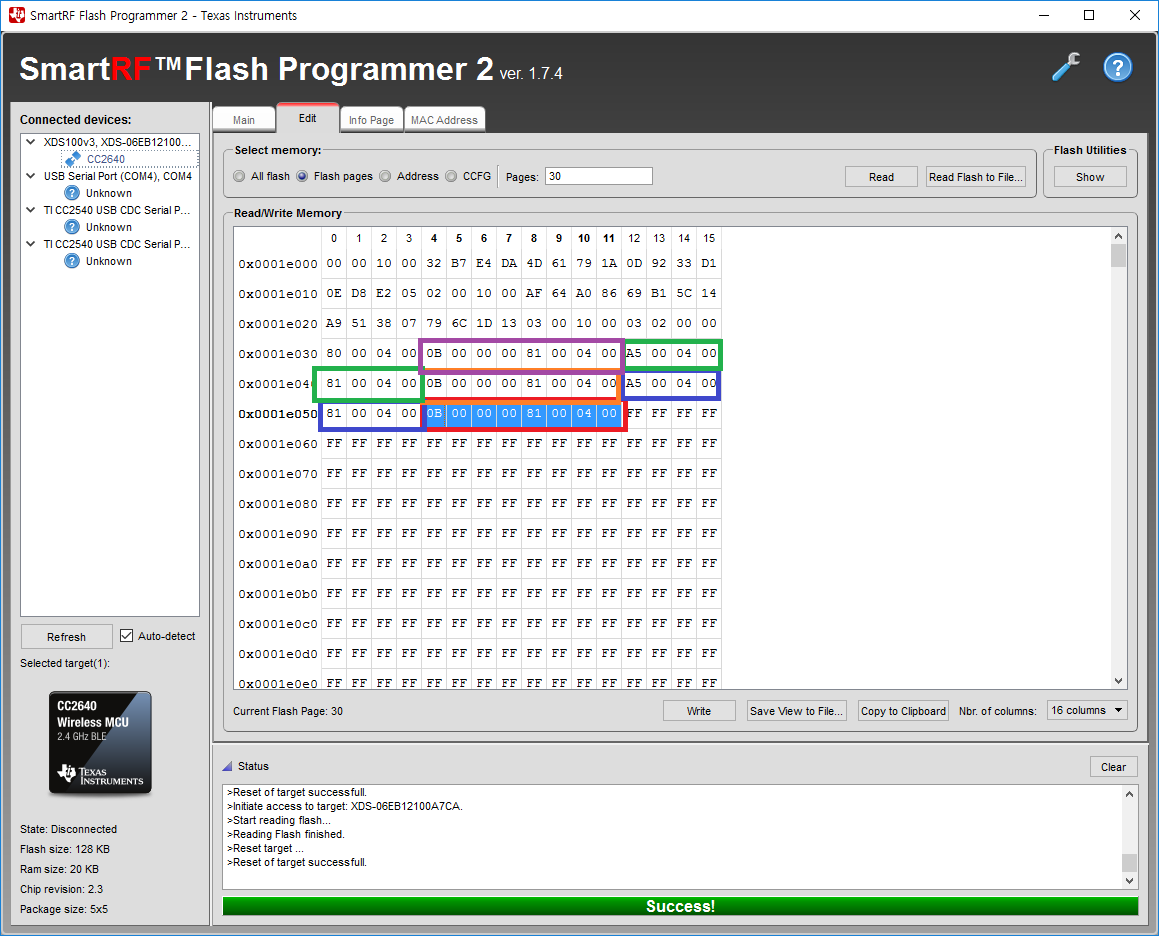
Task: Click the green Success progress bar
Action: pyautogui.click(x=680, y=906)
